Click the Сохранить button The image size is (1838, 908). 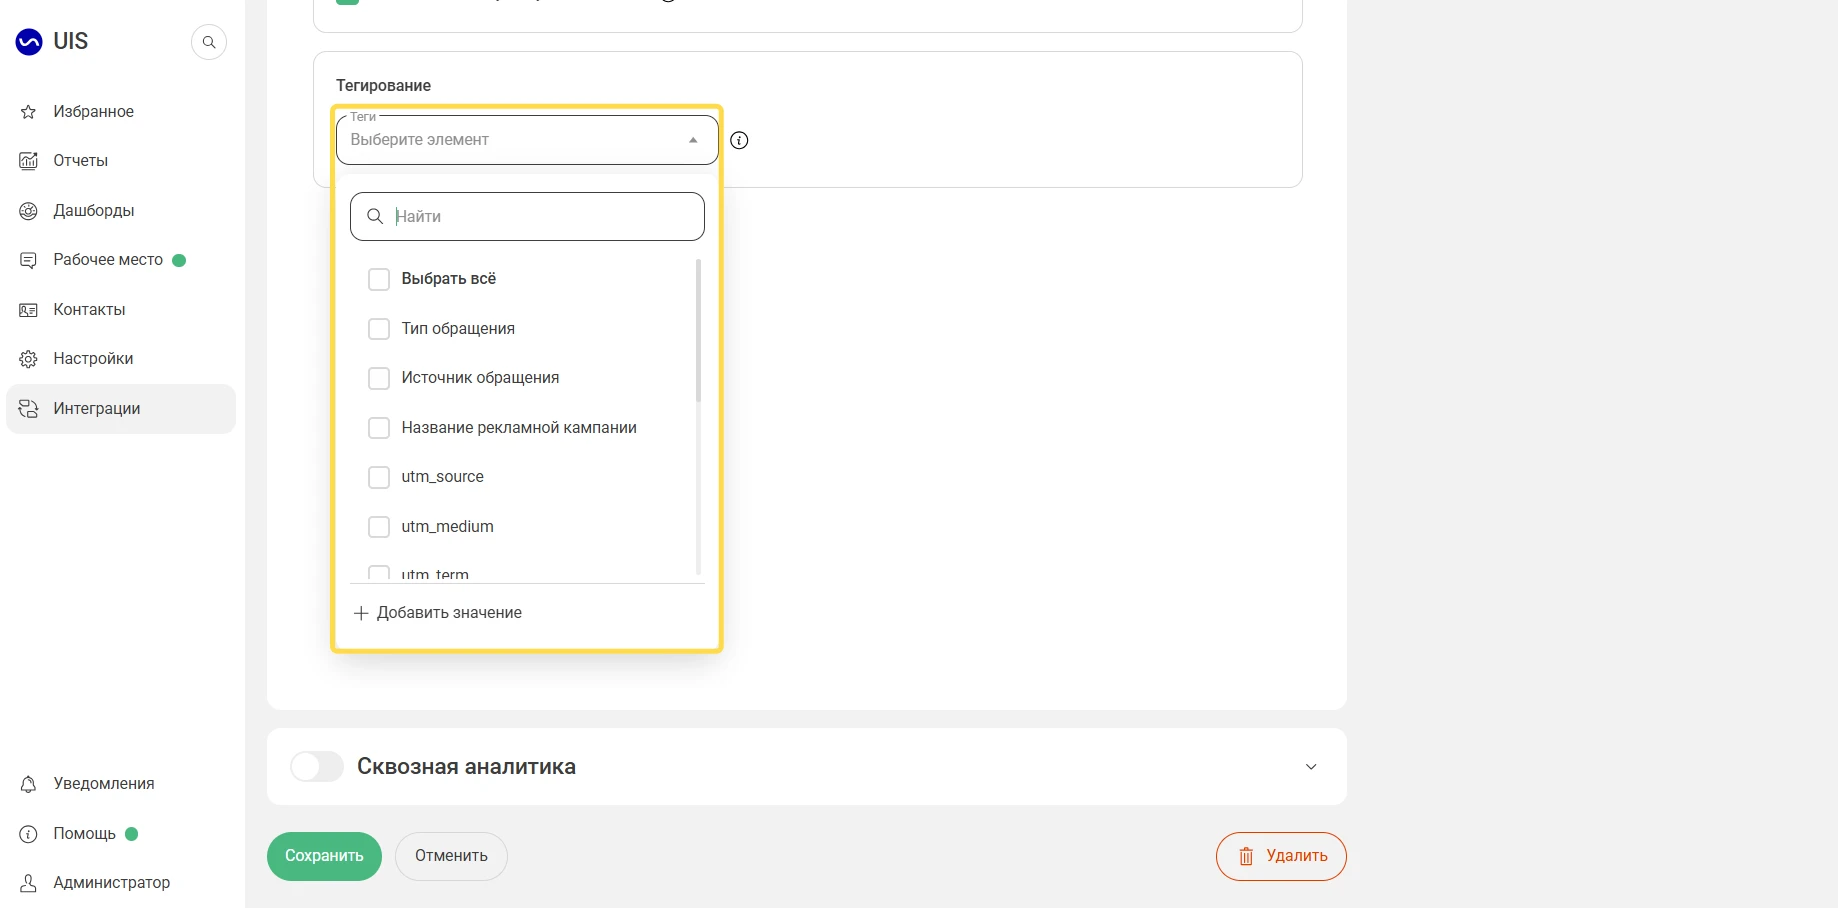click(324, 856)
